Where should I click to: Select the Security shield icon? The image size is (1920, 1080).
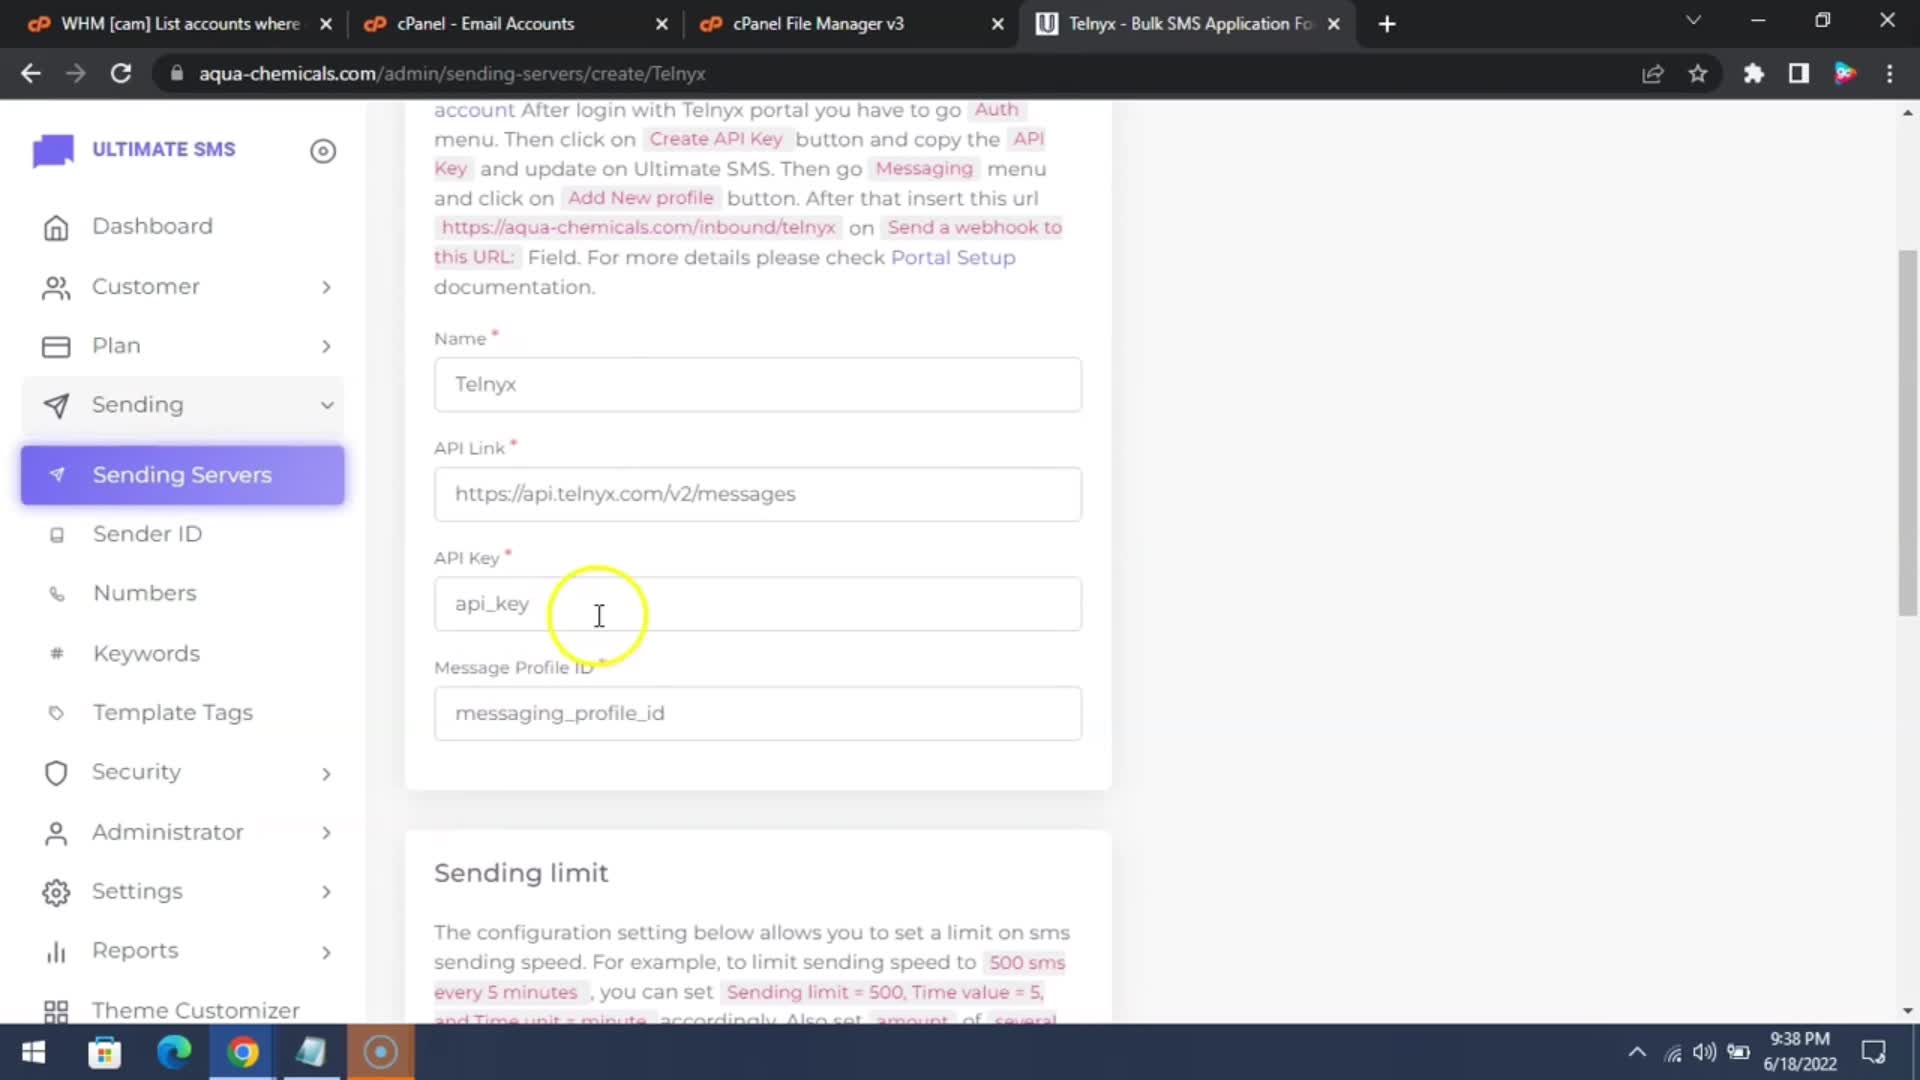pos(56,772)
